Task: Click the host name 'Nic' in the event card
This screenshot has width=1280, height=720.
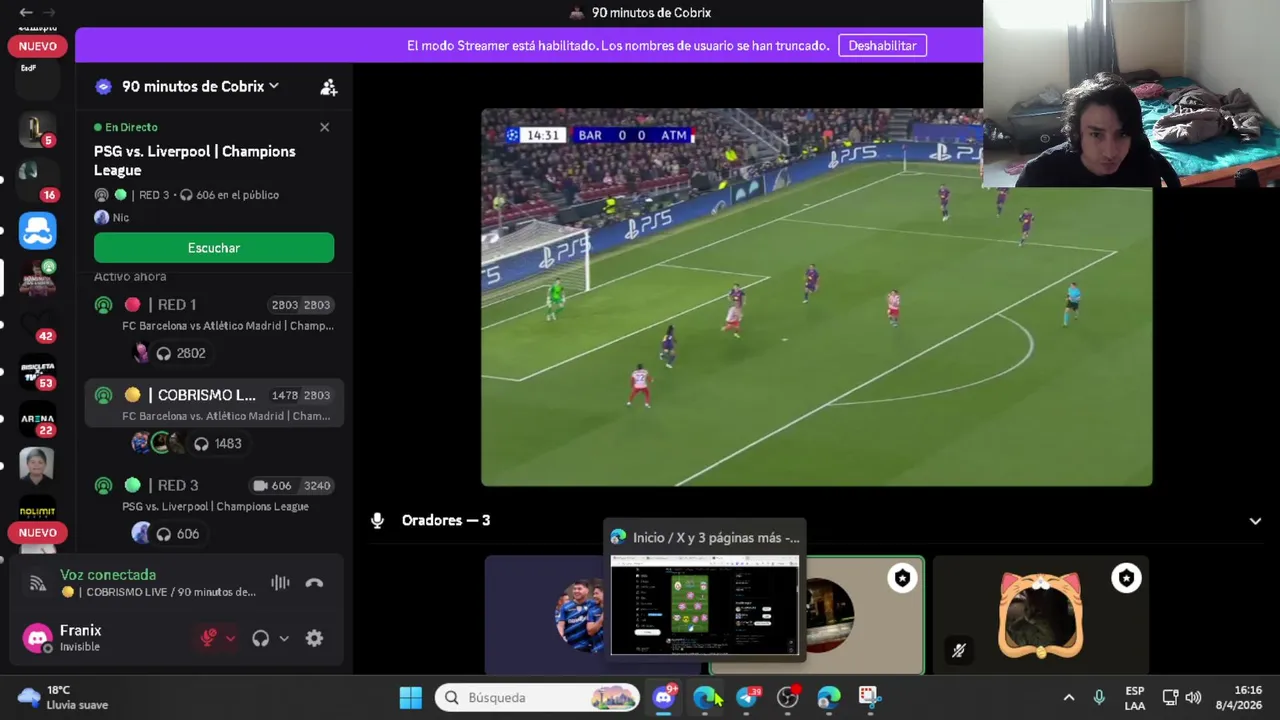Action: coord(120,217)
